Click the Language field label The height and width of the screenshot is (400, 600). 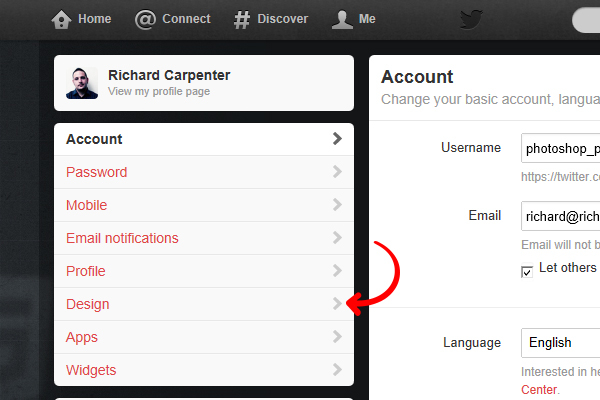pos(472,343)
